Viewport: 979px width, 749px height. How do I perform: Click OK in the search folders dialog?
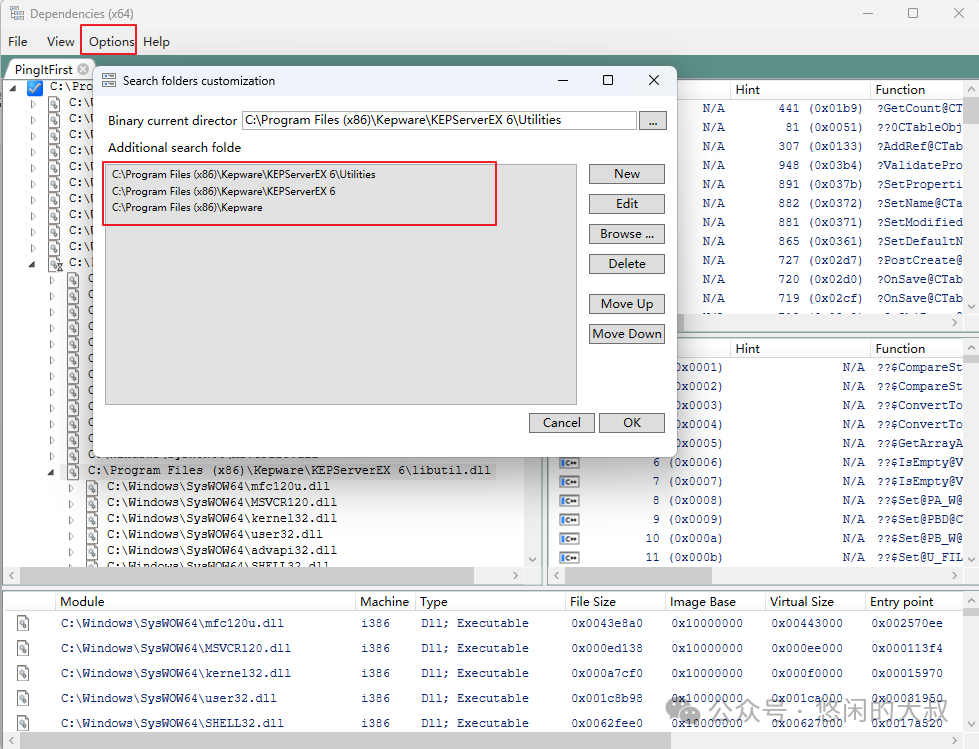[632, 423]
